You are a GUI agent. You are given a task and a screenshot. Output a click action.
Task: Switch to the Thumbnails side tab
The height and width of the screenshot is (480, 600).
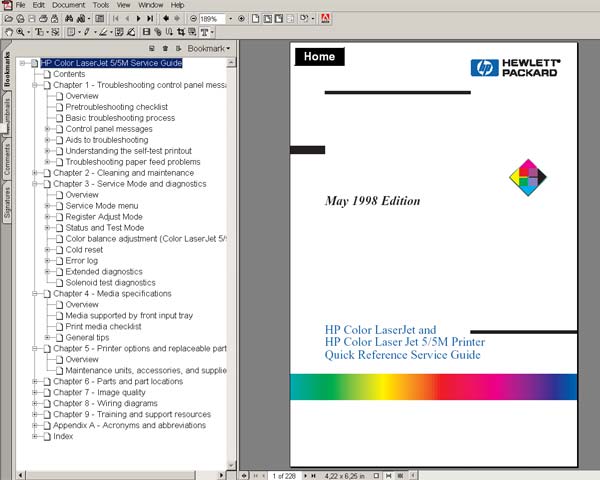7,112
